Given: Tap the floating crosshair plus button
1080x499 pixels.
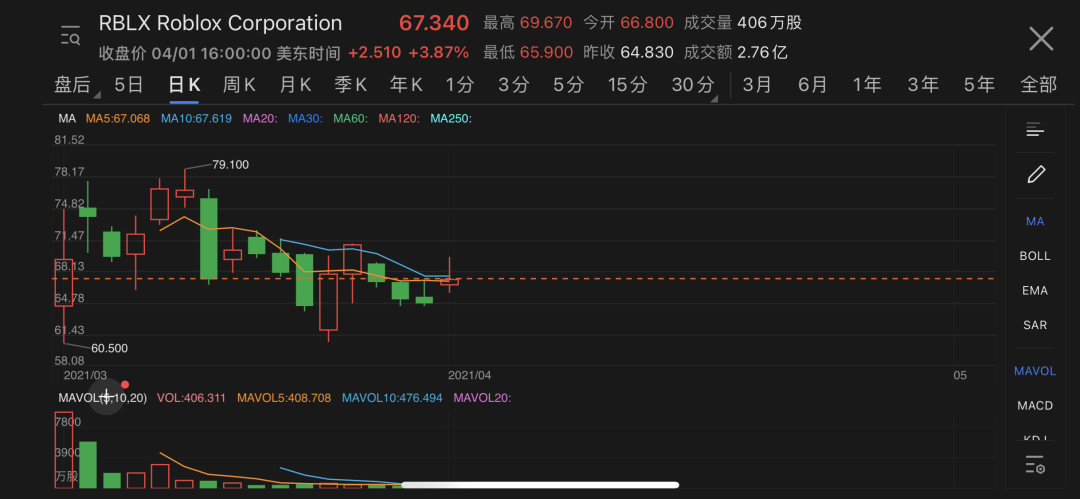Looking at the screenshot, I should tap(107, 396).
